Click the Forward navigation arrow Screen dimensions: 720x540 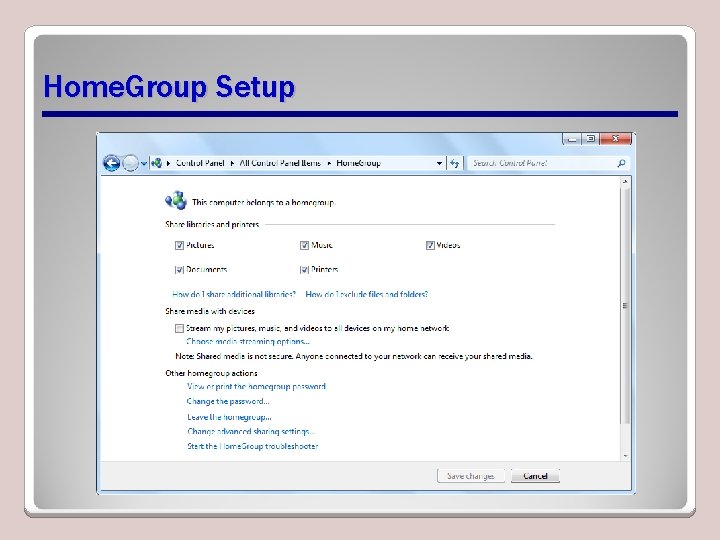[131, 163]
